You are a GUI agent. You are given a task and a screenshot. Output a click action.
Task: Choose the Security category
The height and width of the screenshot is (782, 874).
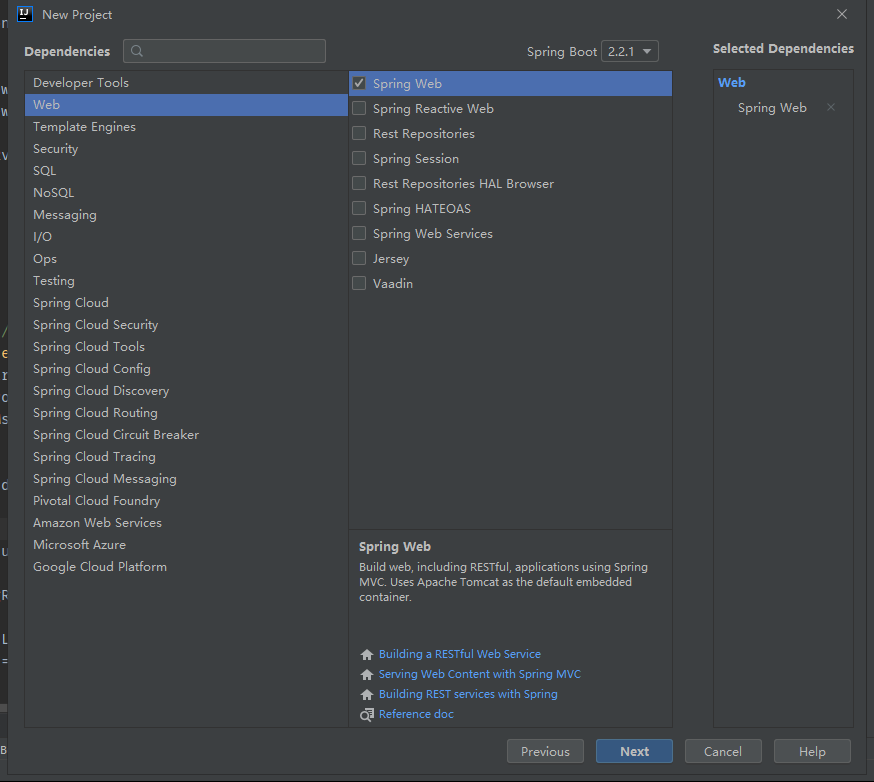[186, 149]
